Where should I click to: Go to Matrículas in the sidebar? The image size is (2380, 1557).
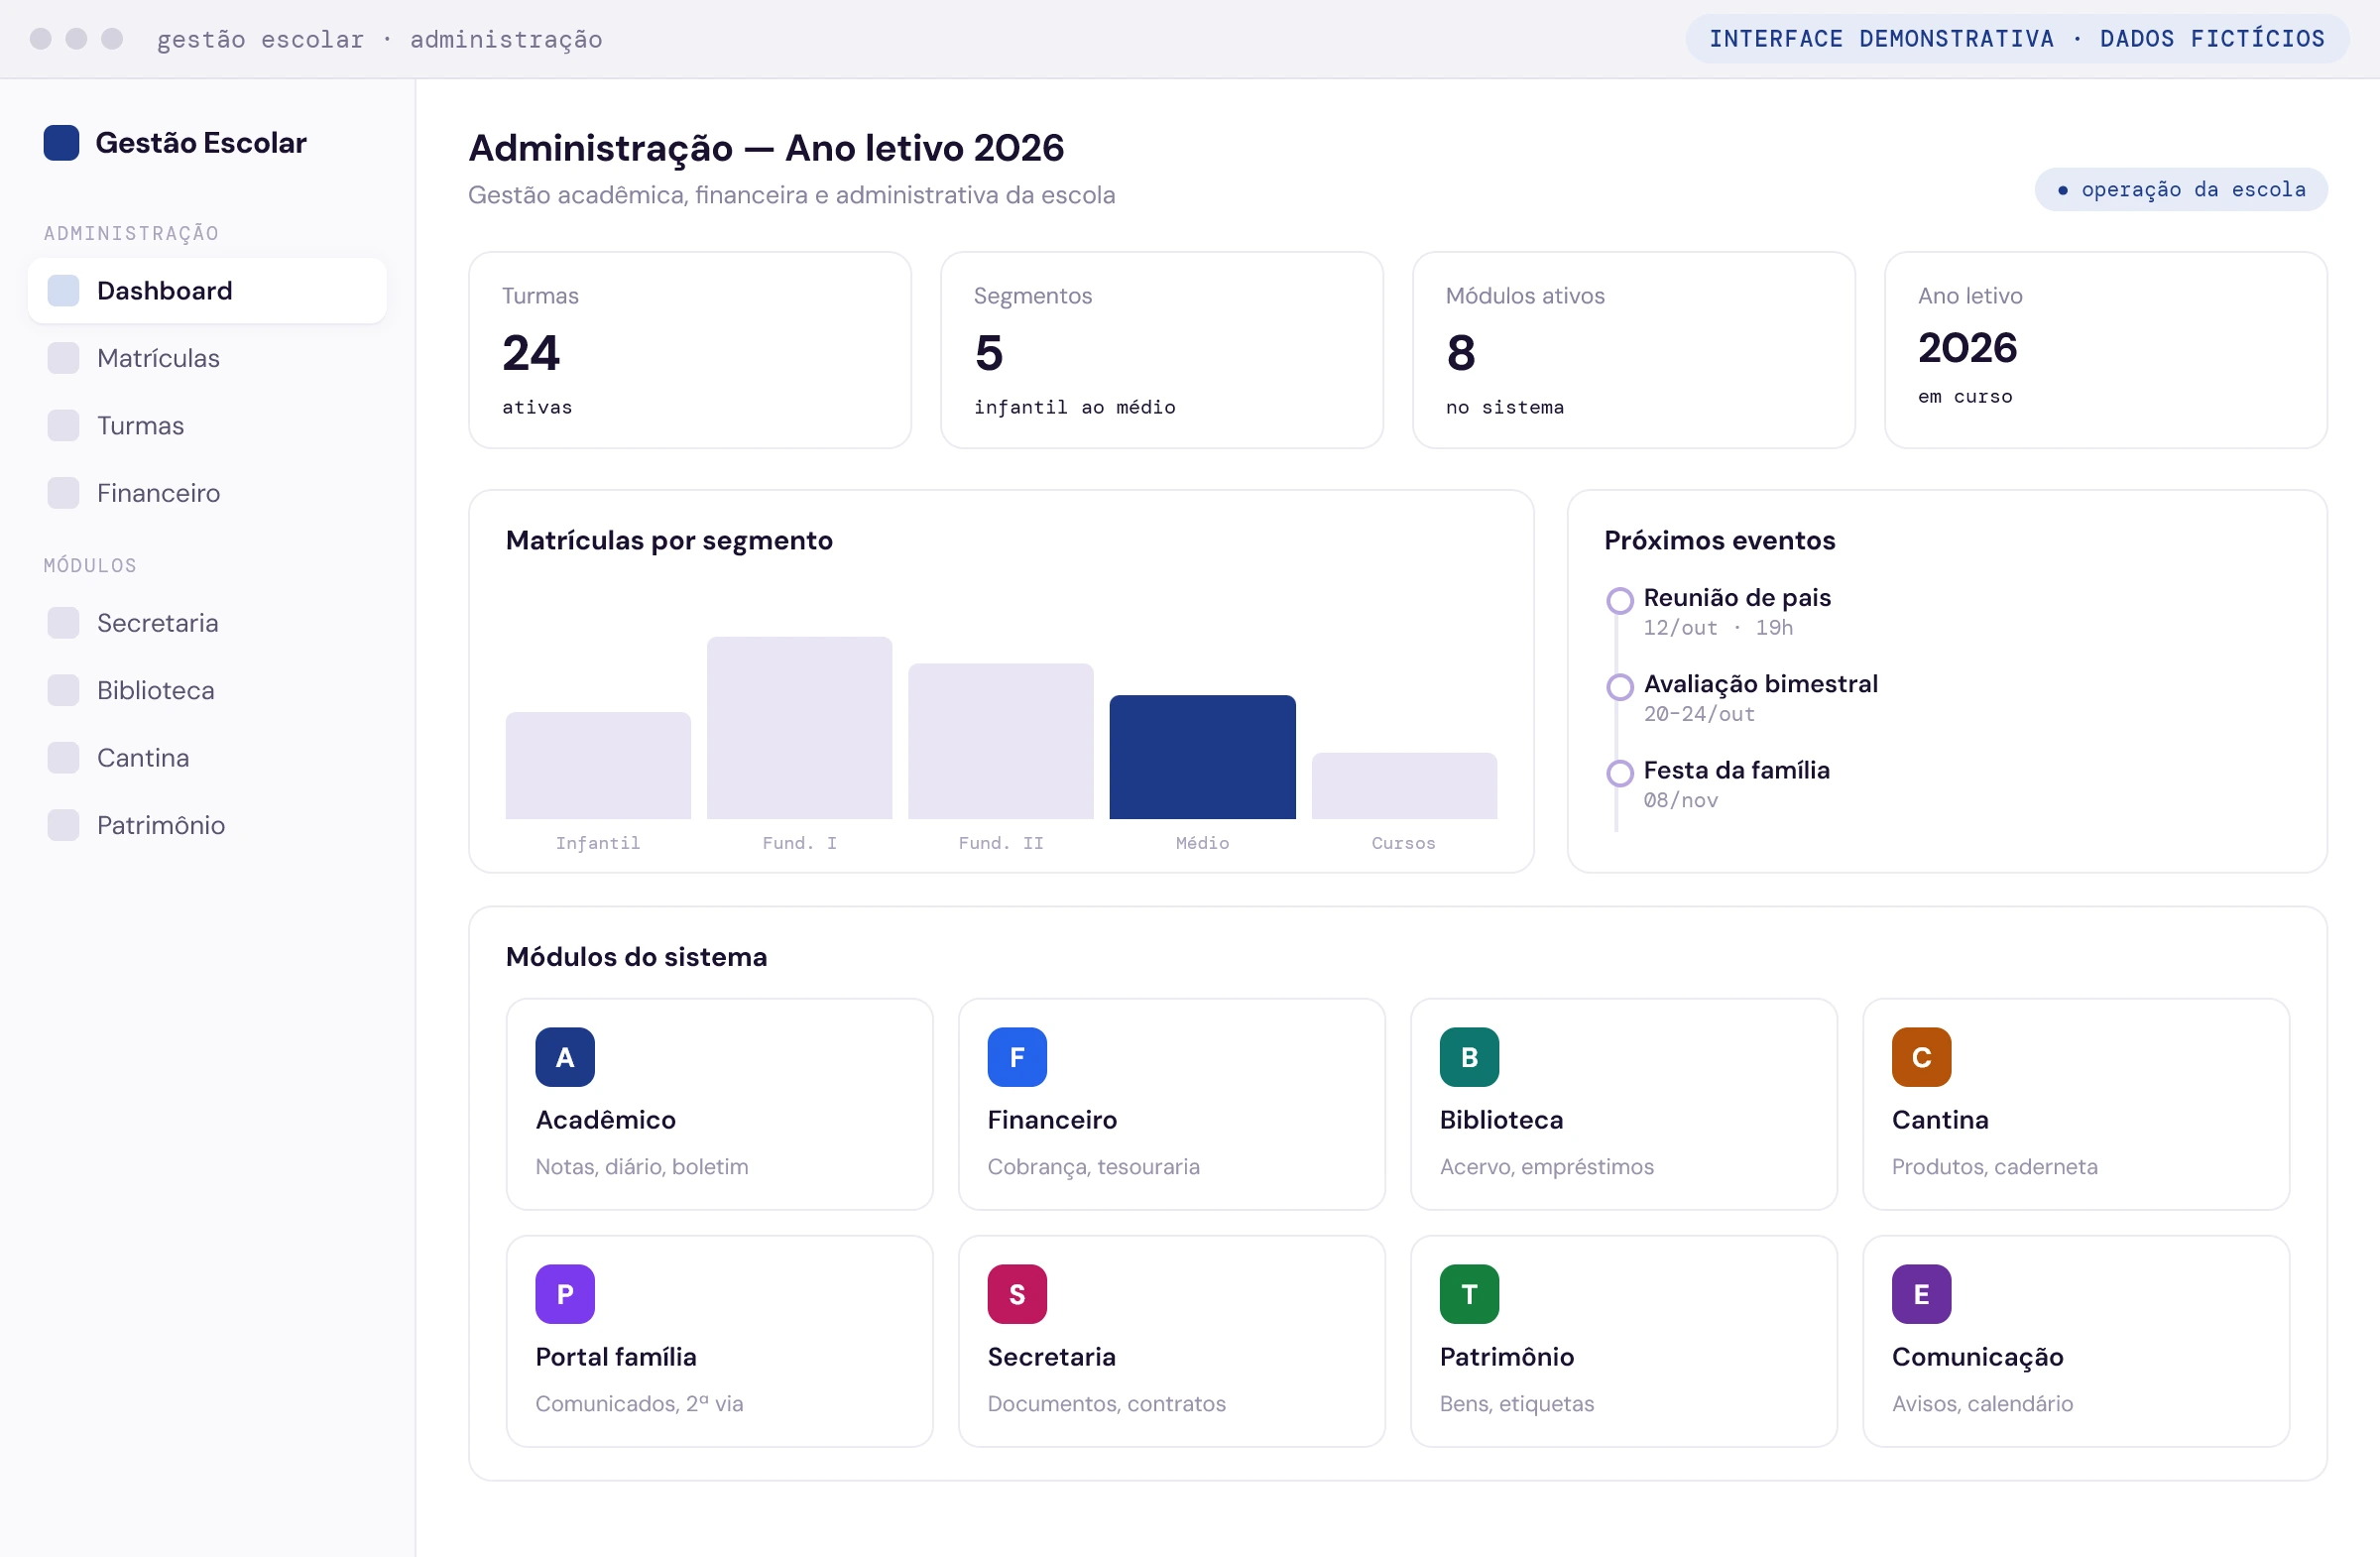click(x=207, y=358)
